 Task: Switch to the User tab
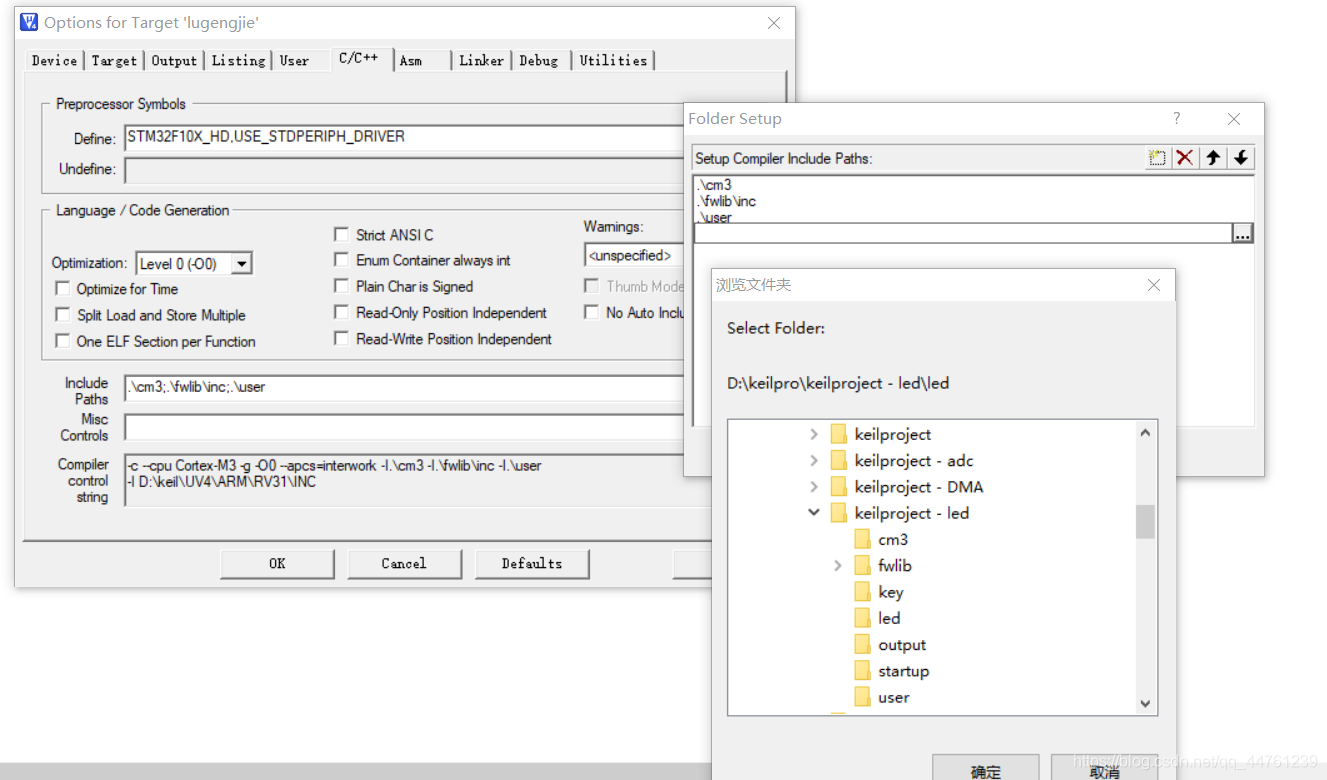click(x=294, y=61)
